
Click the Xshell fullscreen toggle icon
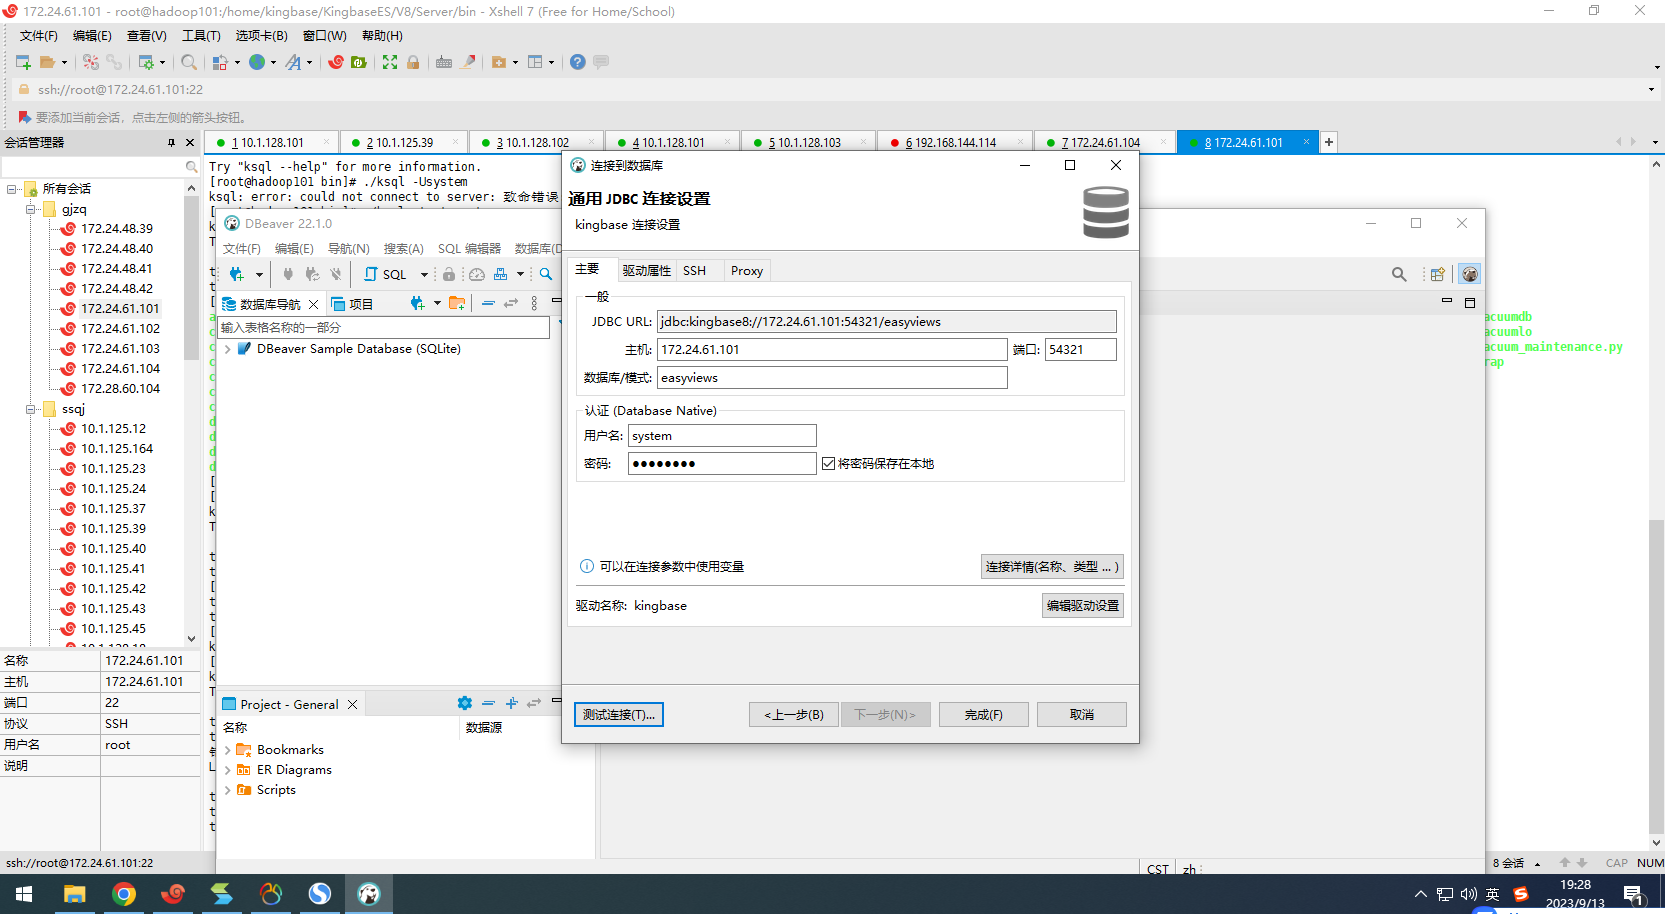pyautogui.click(x=390, y=62)
